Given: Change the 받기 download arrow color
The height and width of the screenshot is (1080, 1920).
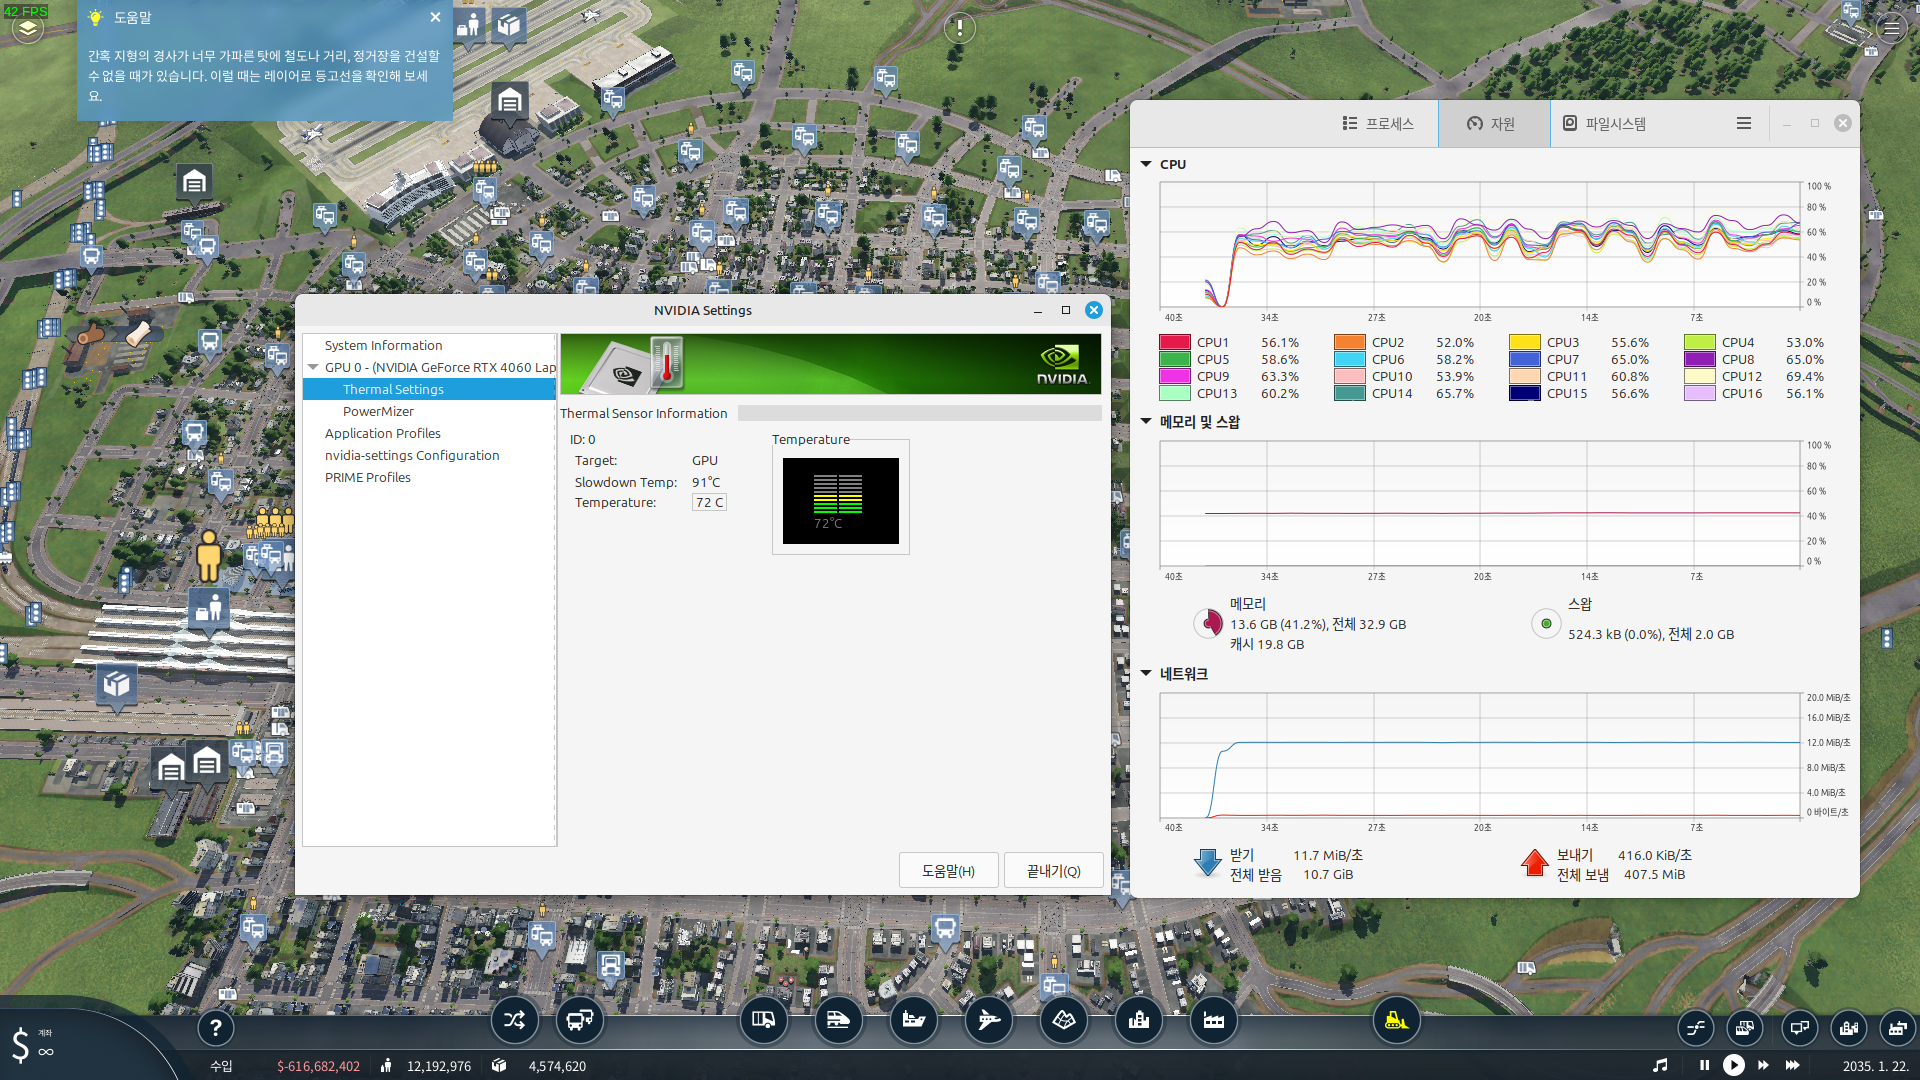Looking at the screenshot, I should (x=1208, y=863).
